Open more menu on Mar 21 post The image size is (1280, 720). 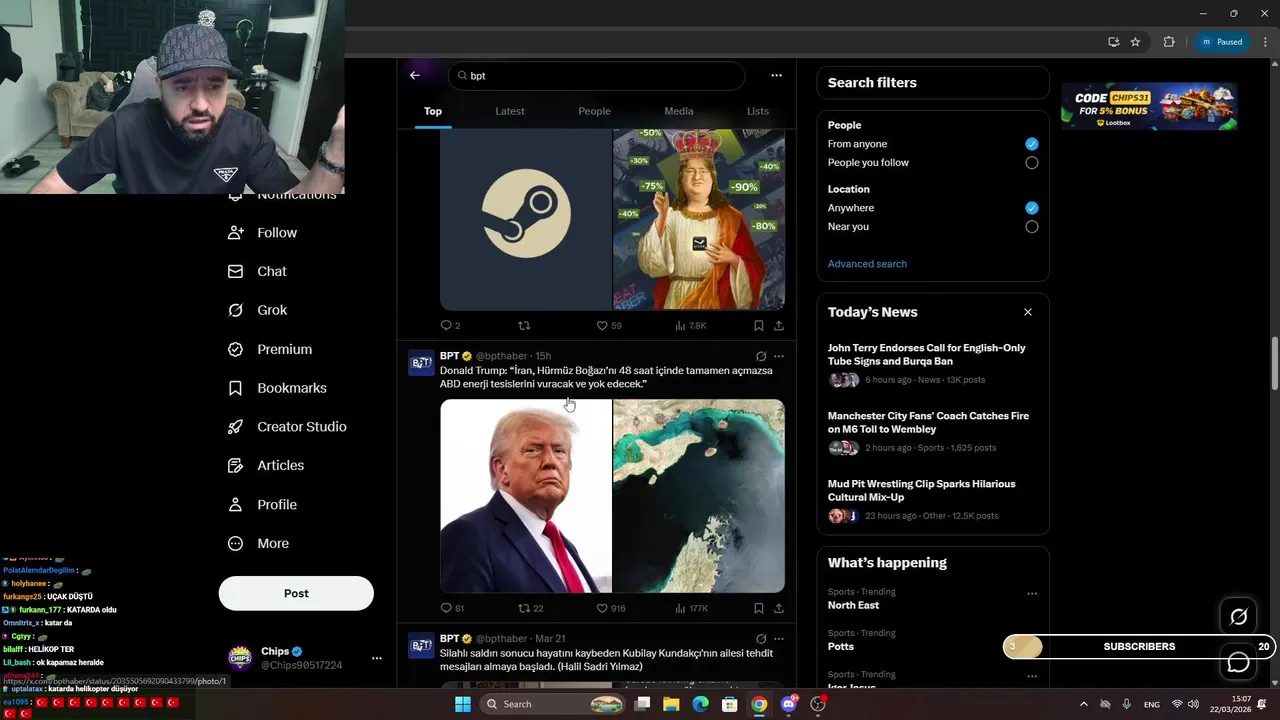[779, 639]
